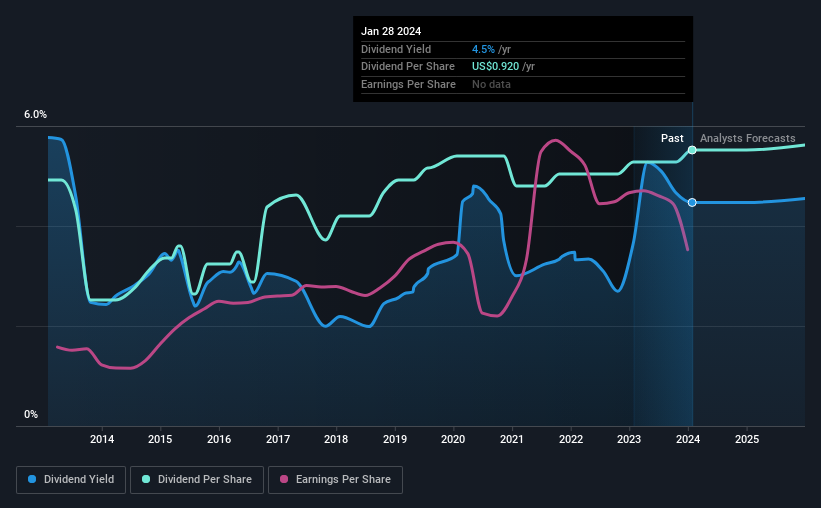Select the 2019 x-axis label

click(x=395, y=439)
